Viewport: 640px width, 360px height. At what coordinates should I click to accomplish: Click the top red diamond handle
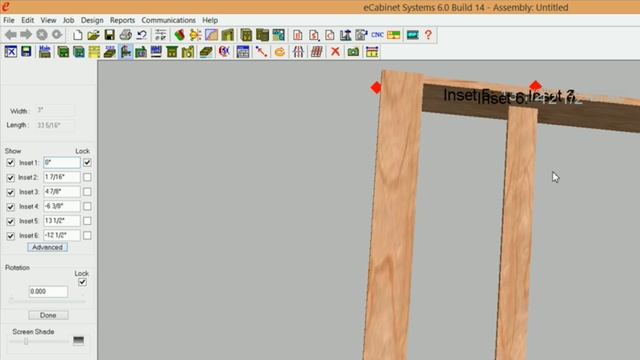coord(536,85)
